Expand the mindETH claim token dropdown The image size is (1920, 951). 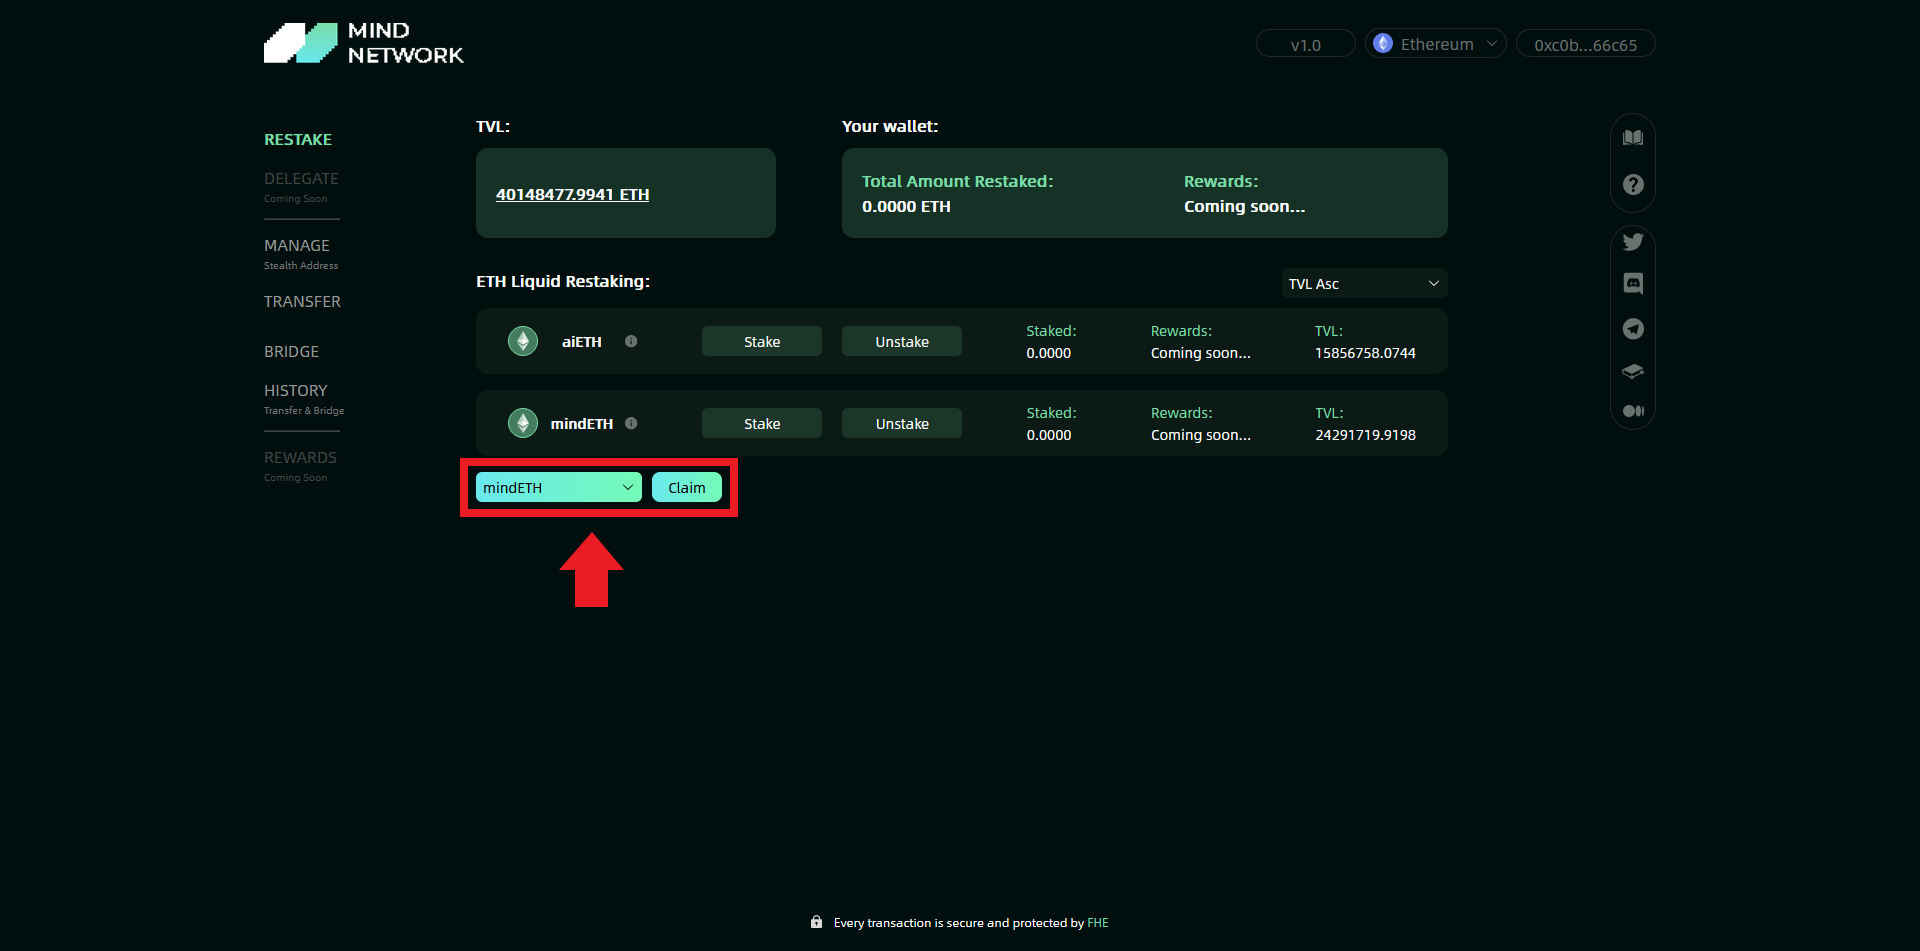[558, 488]
